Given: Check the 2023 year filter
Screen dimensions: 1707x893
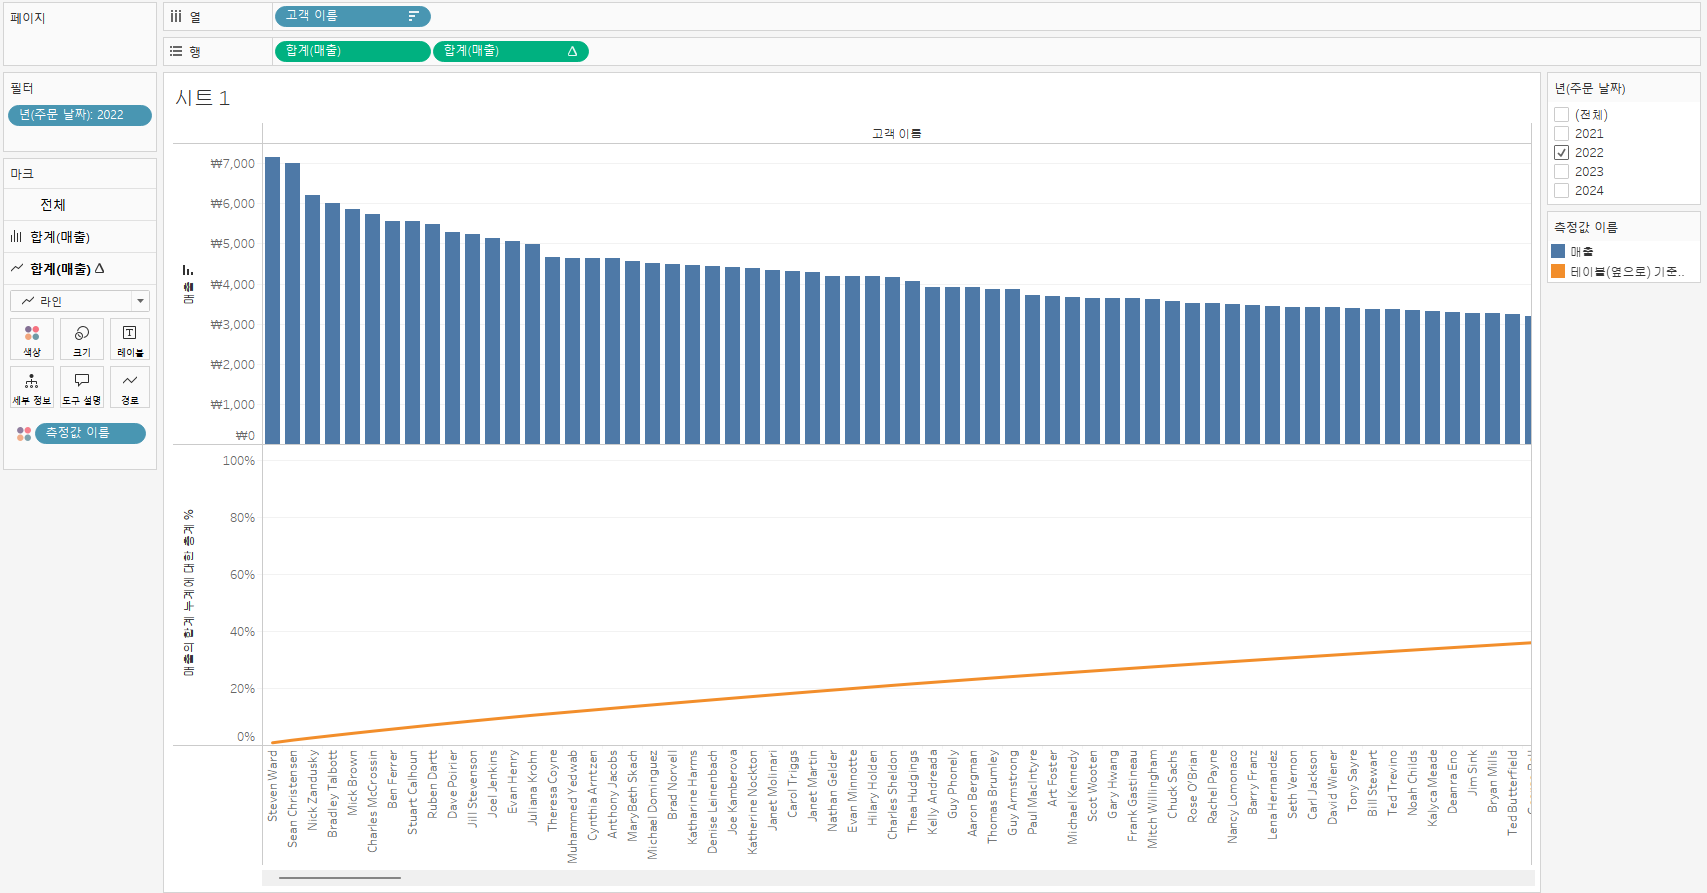Looking at the screenshot, I should click(1561, 172).
